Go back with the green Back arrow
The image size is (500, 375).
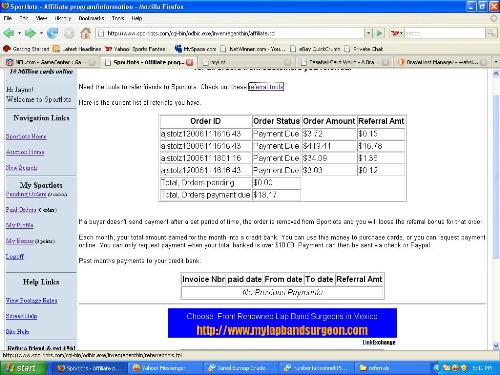point(9,33)
